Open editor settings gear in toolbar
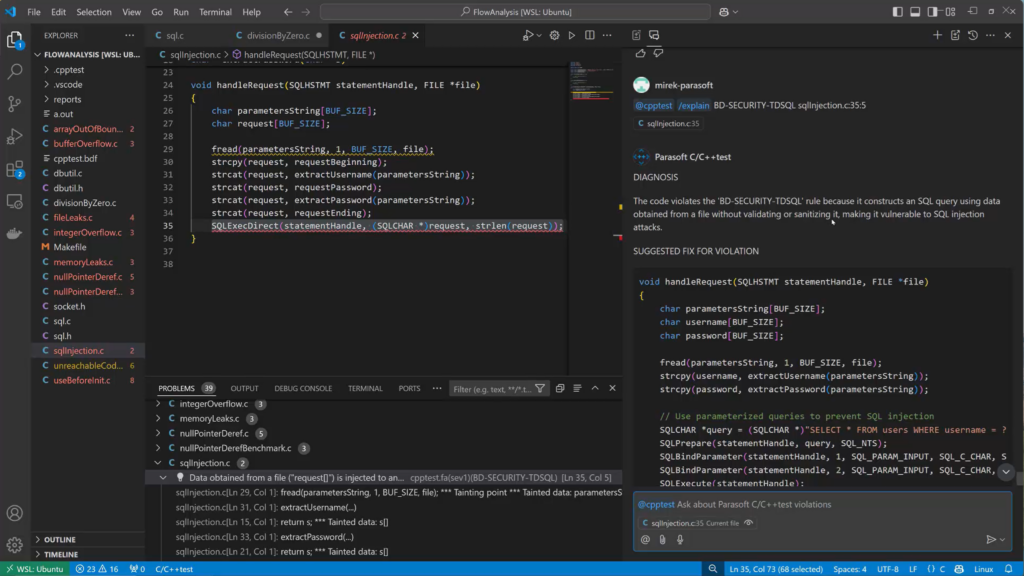This screenshot has height=576, width=1024. tap(554, 35)
